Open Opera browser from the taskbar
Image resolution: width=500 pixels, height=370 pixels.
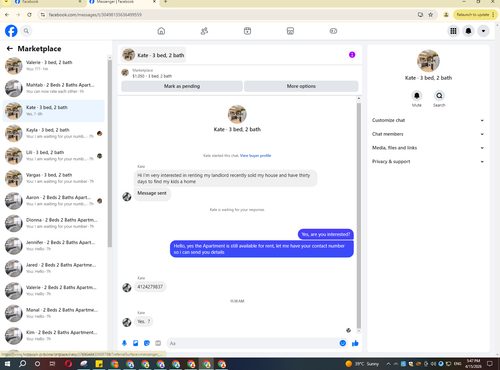pyautogui.click(x=68, y=364)
